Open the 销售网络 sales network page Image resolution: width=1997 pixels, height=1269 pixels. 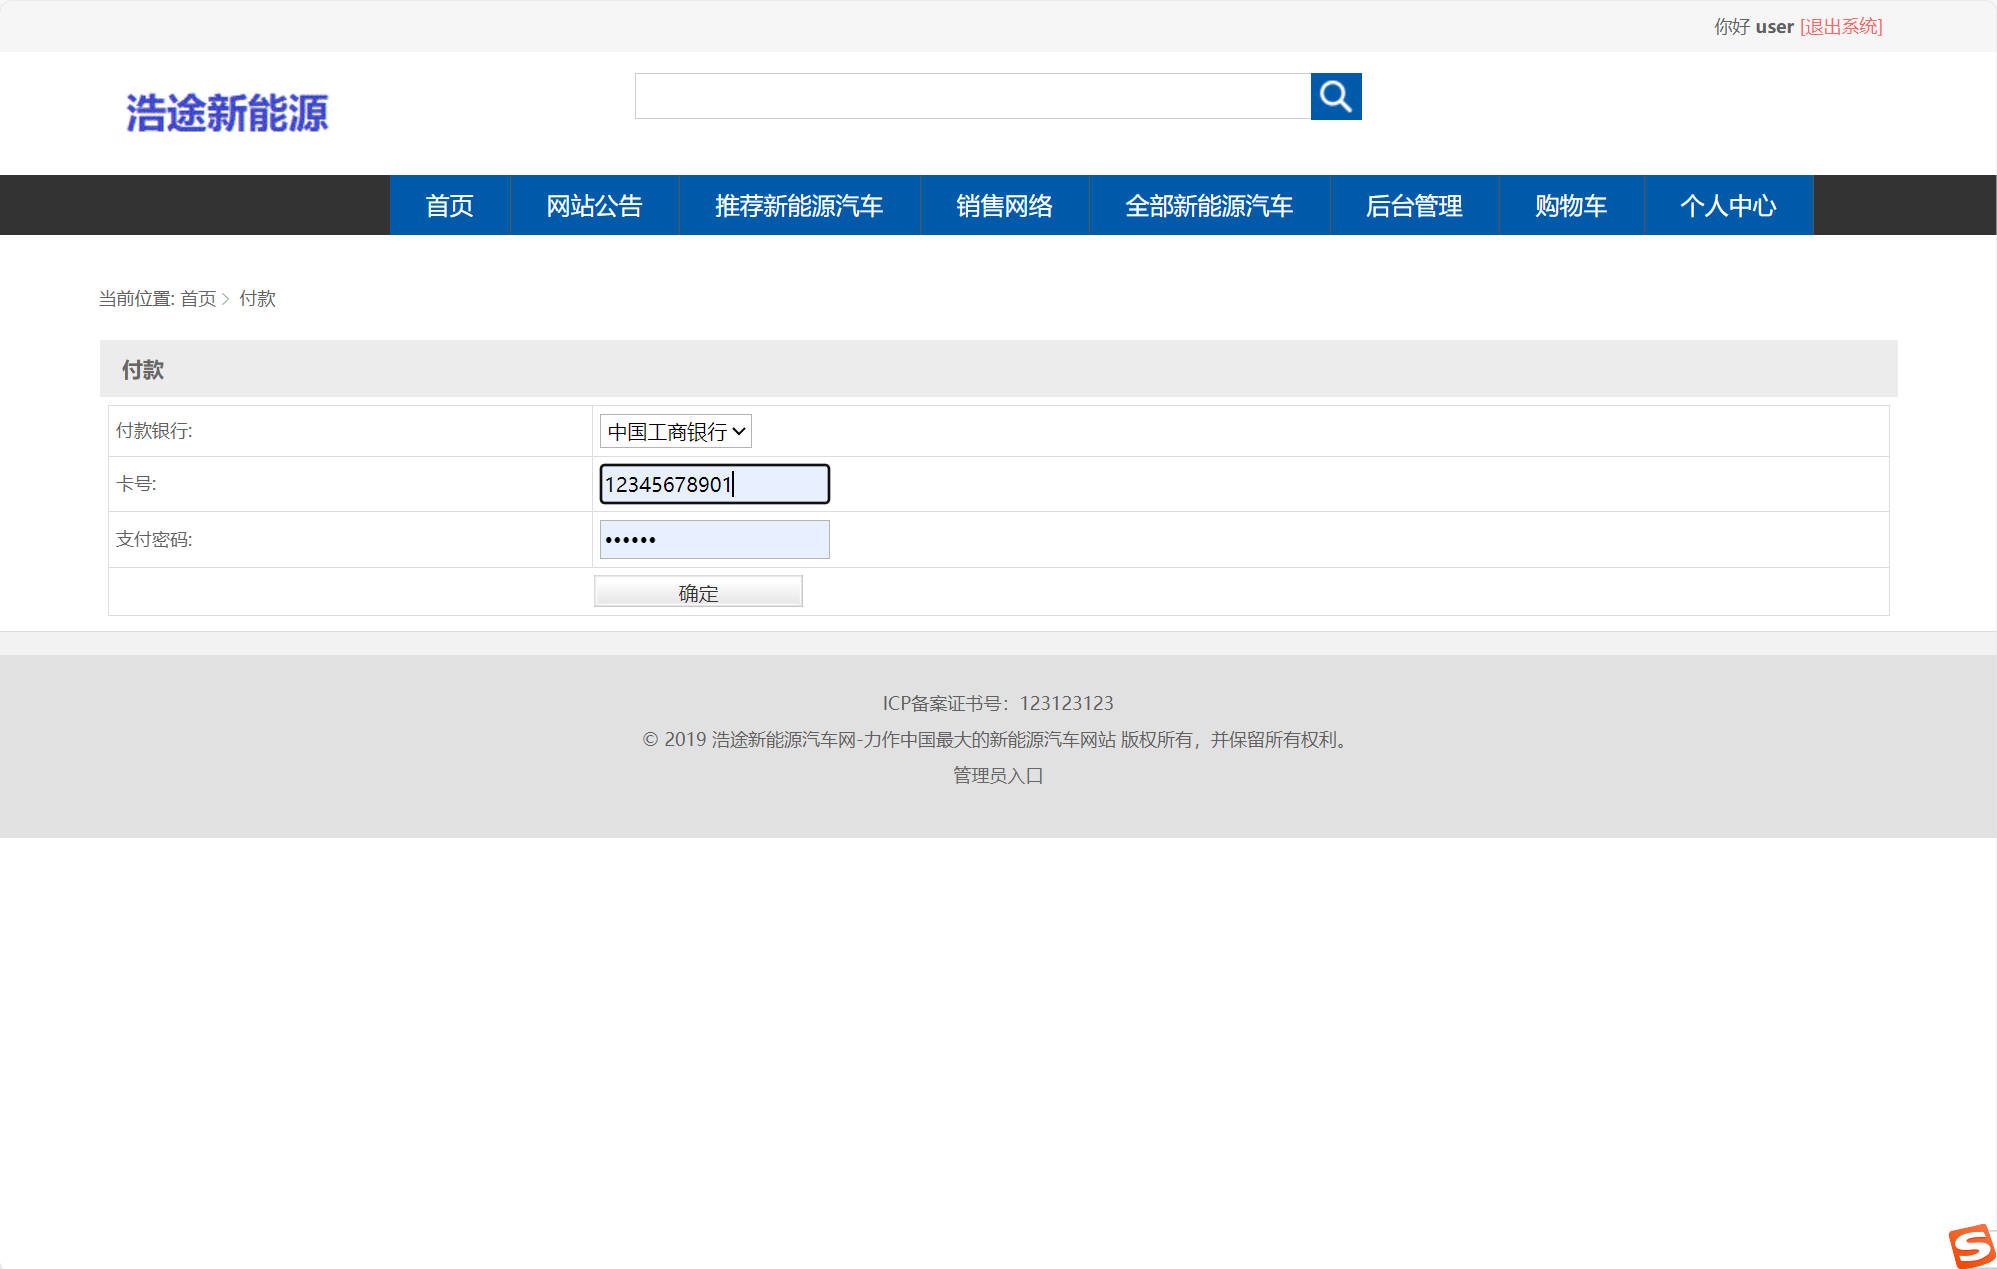click(x=1005, y=205)
